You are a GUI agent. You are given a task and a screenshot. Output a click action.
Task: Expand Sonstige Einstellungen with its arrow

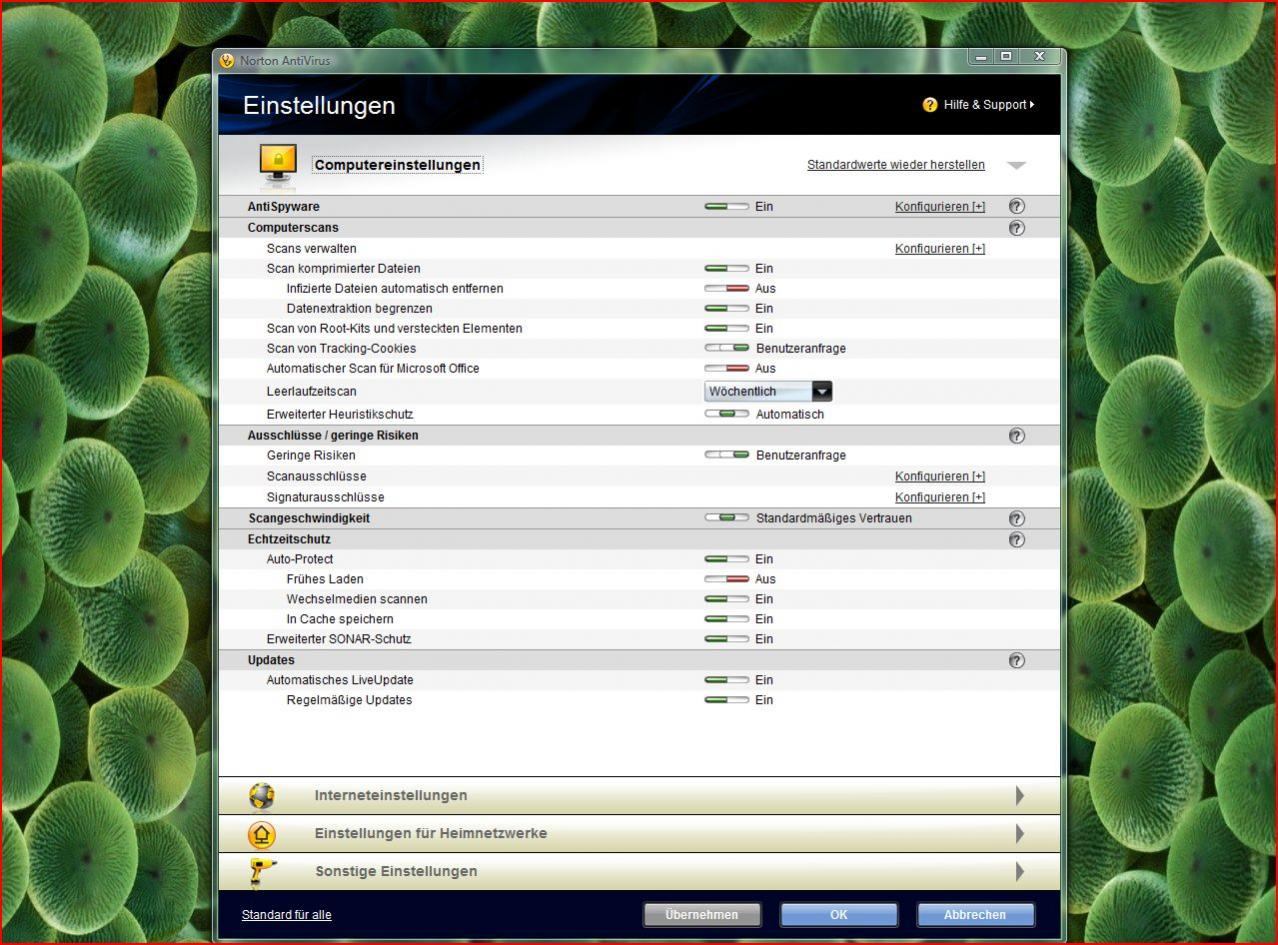click(x=1020, y=871)
